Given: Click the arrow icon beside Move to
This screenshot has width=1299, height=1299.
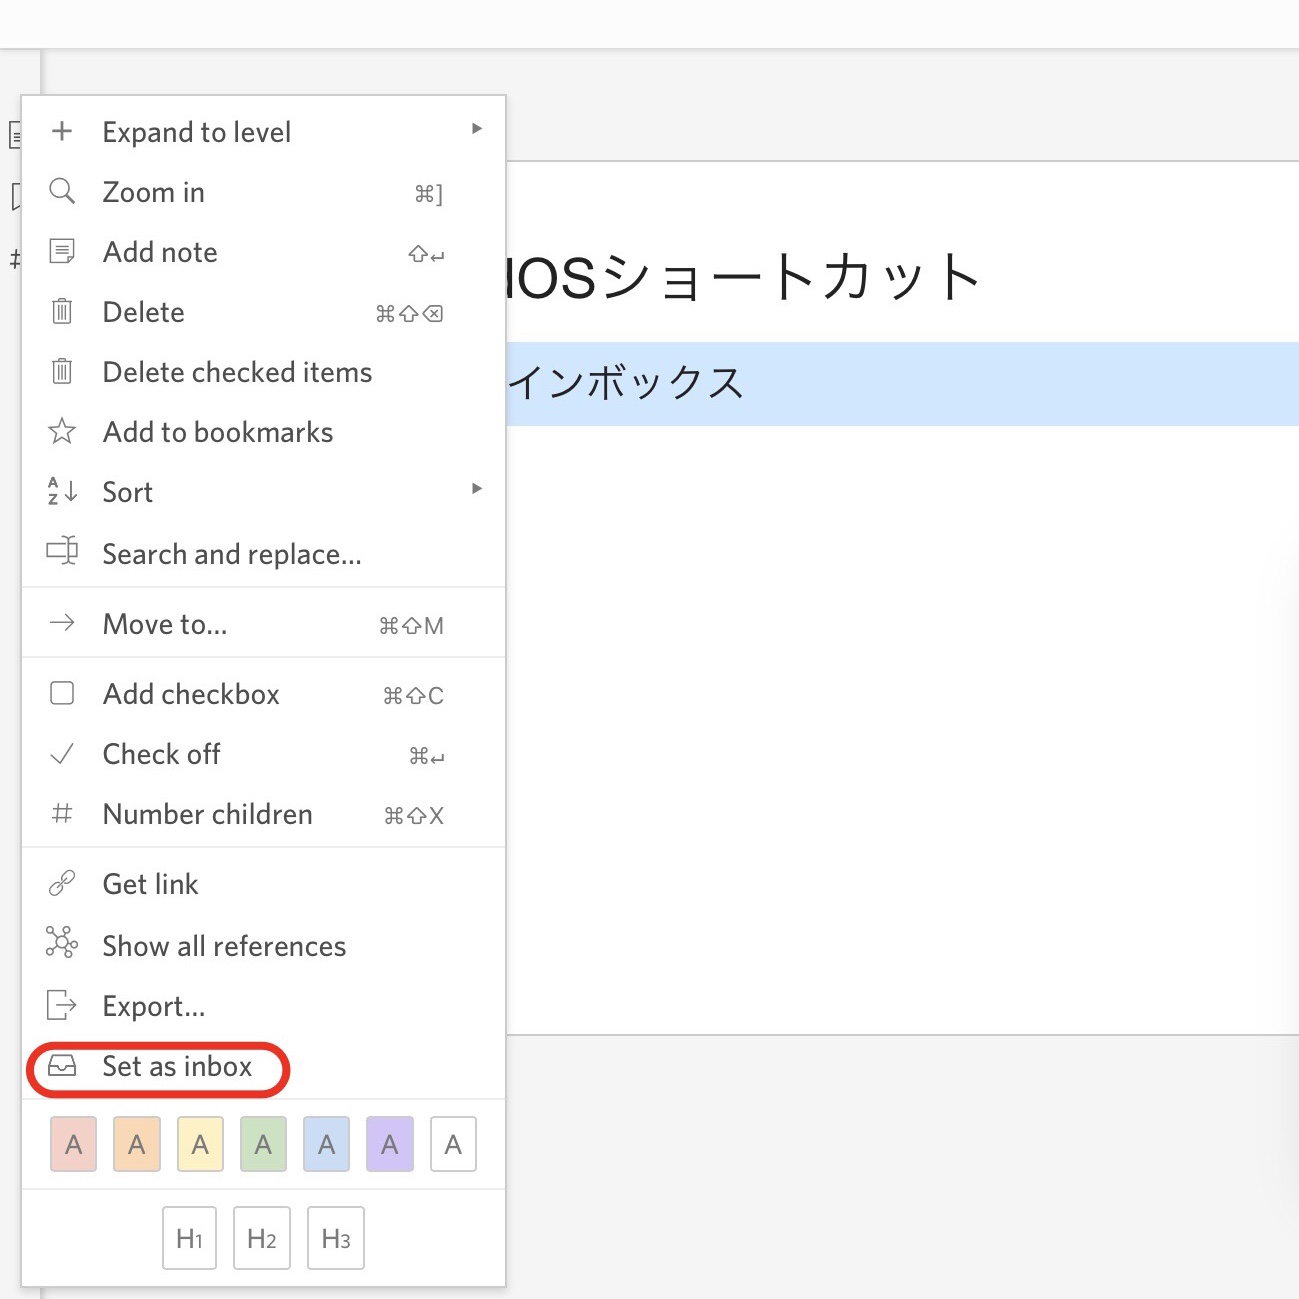Looking at the screenshot, I should click(62, 623).
